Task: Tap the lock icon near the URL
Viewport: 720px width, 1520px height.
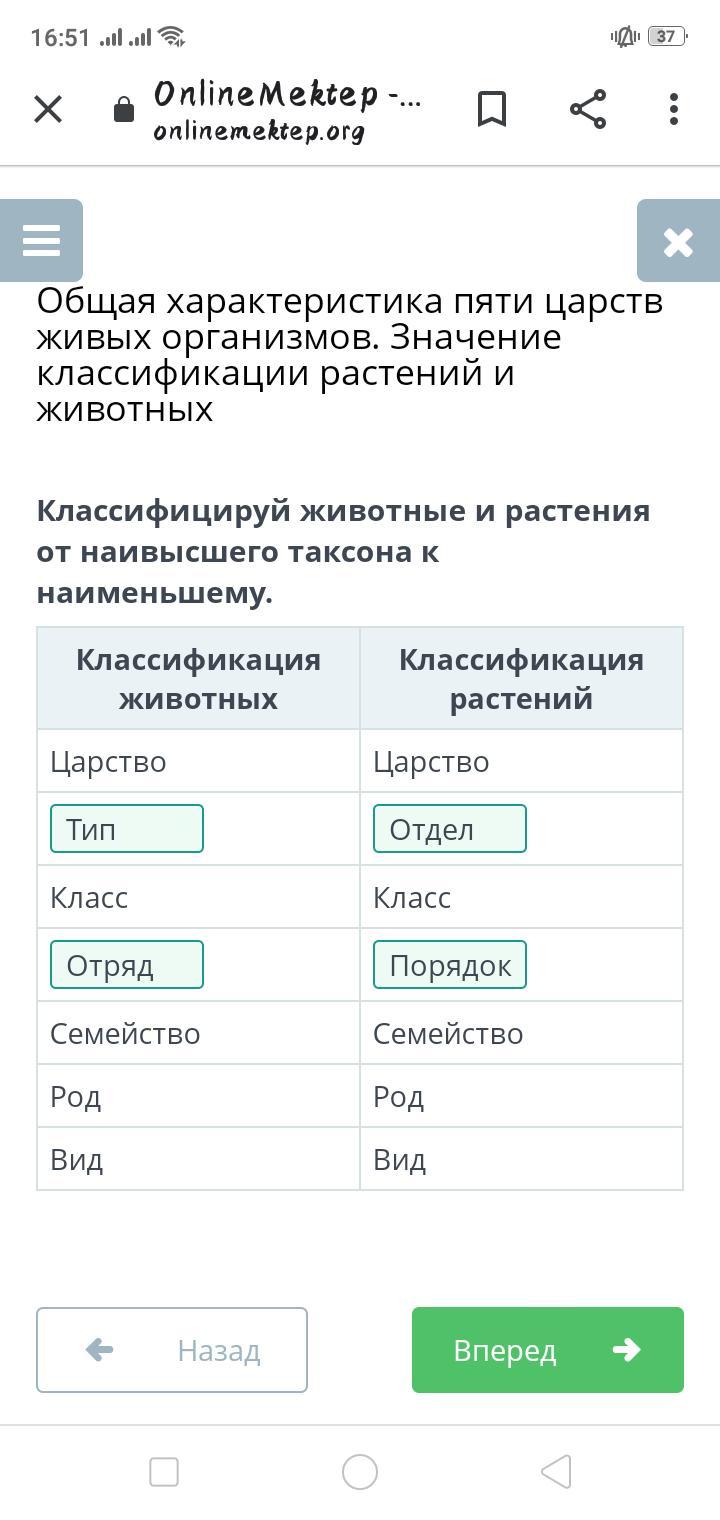Action: (x=124, y=109)
